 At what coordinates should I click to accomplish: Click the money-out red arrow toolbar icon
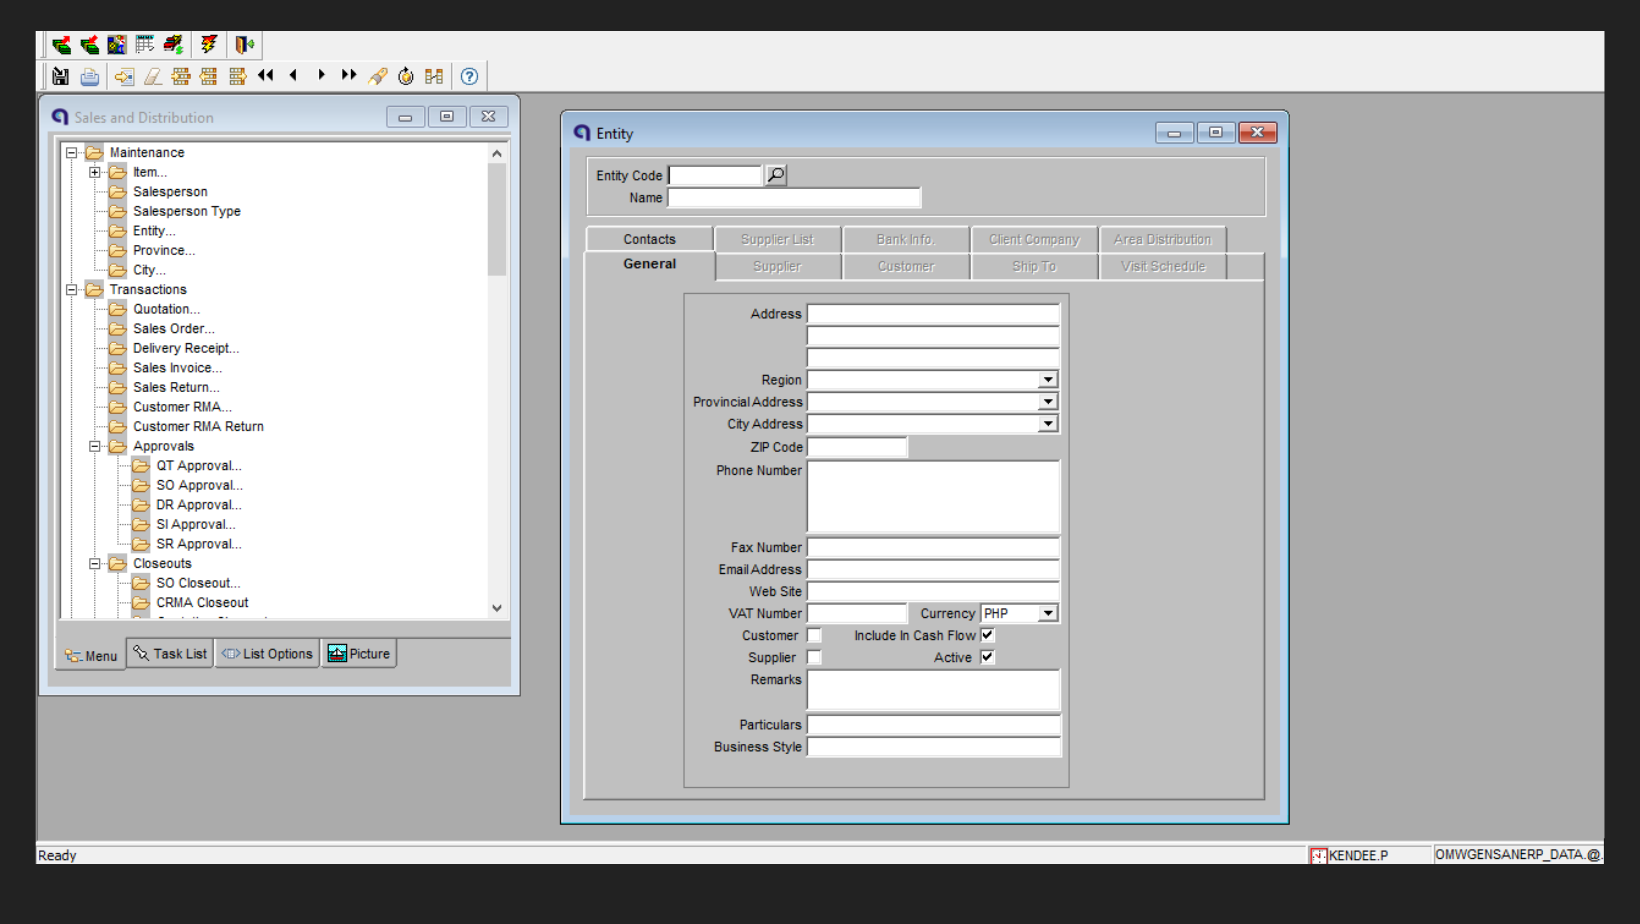coord(61,44)
